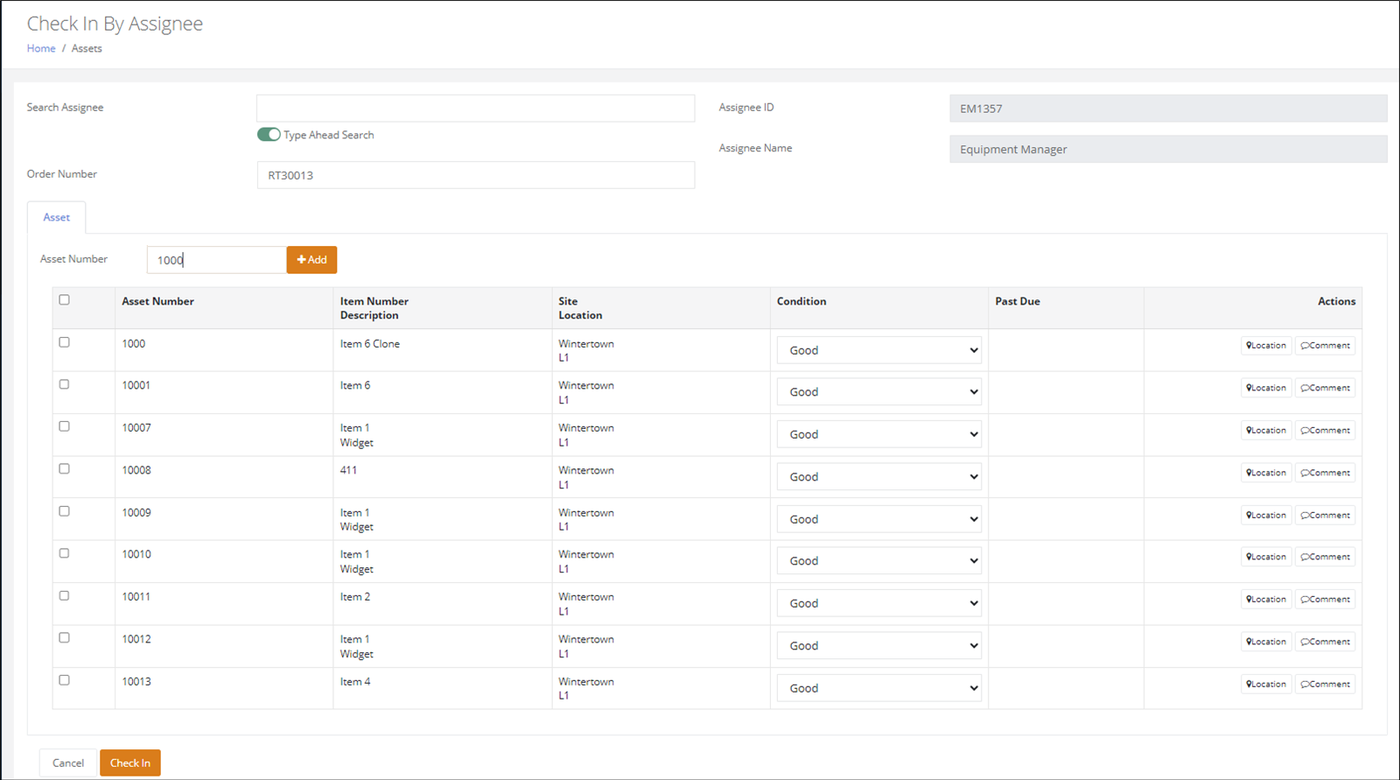The width and height of the screenshot is (1400, 780).
Task: Click the Search Assignee input field
Action: point(476,108)
